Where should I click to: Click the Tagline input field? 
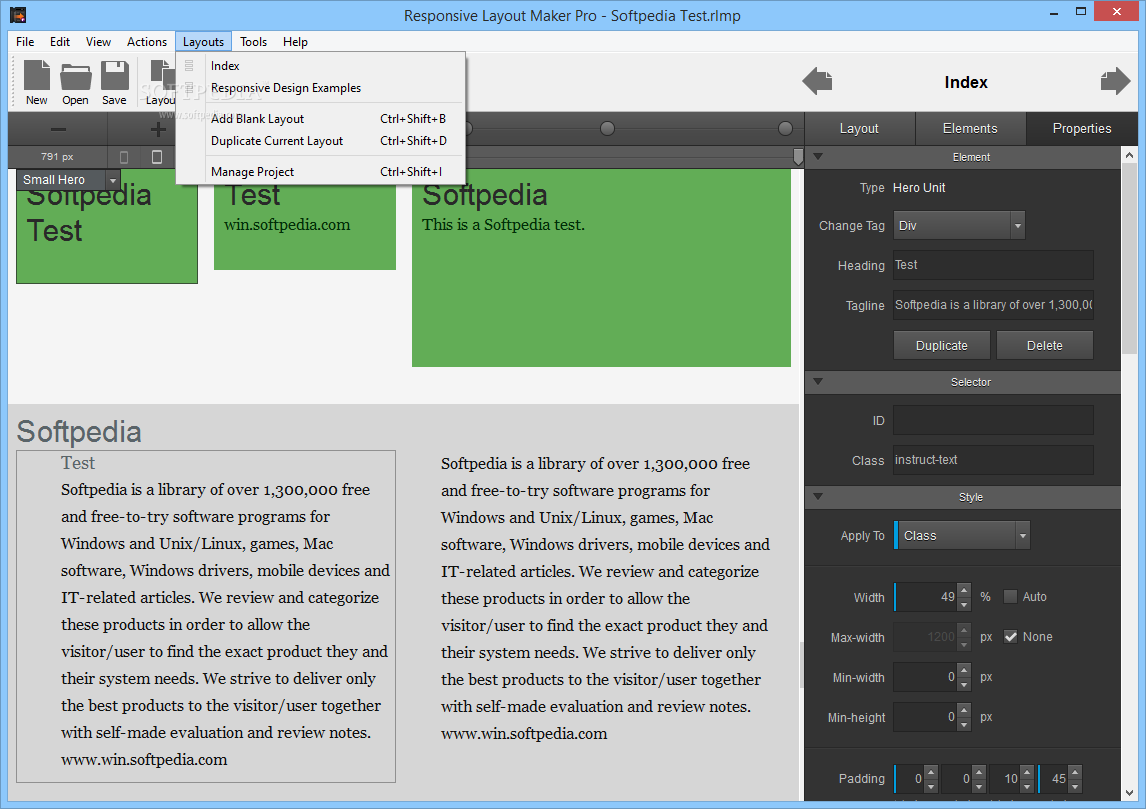(x=993, y=305)
